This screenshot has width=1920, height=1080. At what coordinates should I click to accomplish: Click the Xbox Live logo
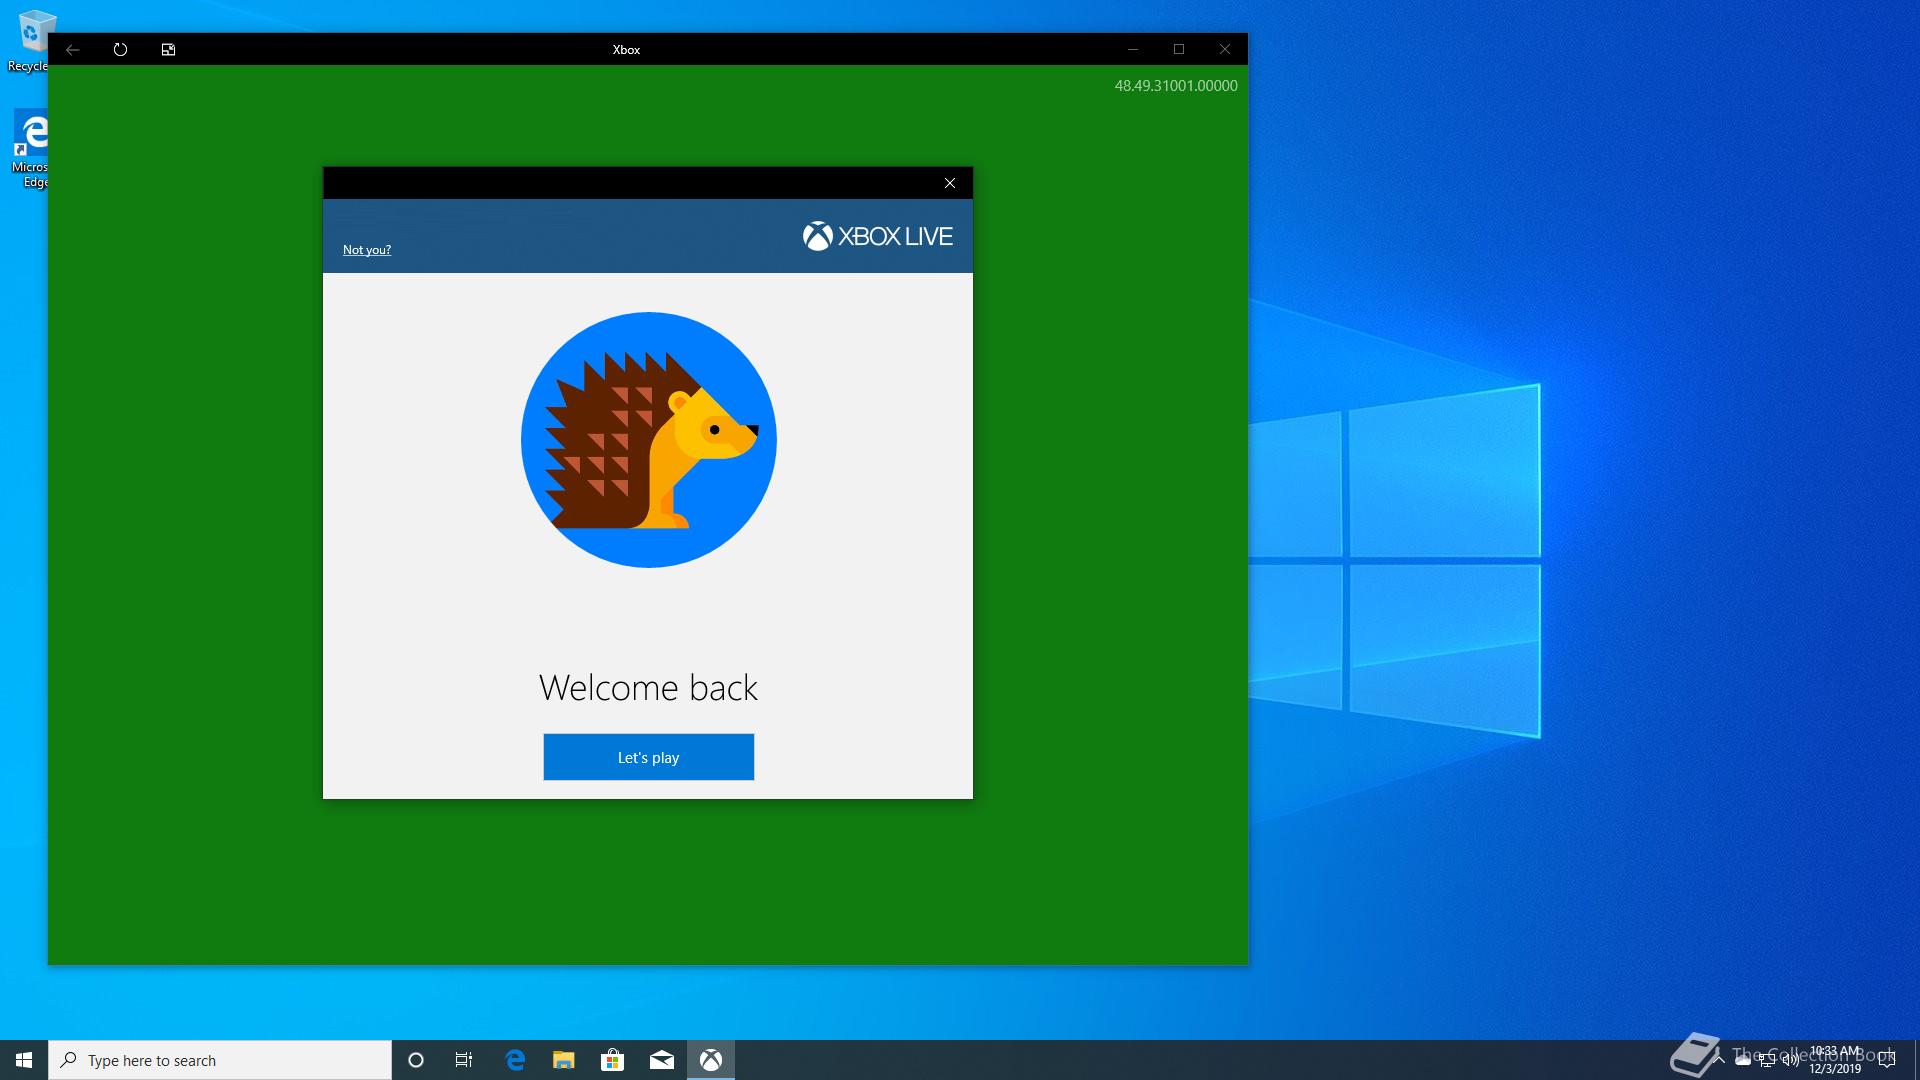877,236
